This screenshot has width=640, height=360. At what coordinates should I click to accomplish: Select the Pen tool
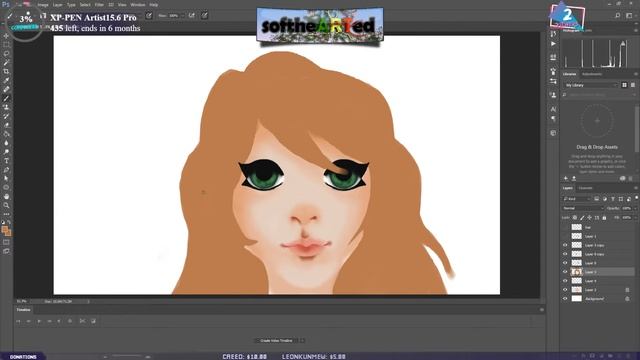6,170
